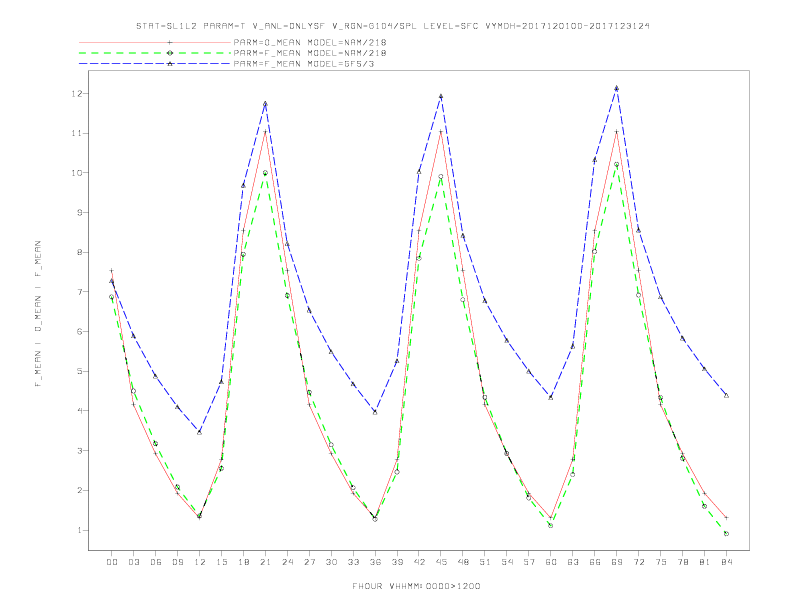Click x-axis tick label 12

point(200,562)
